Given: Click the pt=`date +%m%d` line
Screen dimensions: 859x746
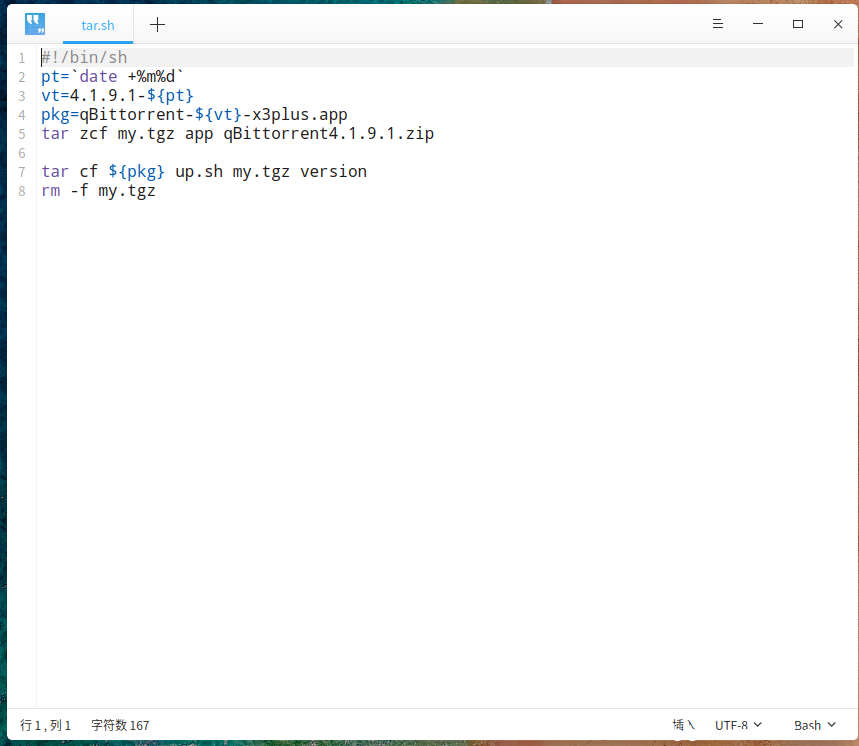Looking at the screenshot, I should (x=112, y=77).
